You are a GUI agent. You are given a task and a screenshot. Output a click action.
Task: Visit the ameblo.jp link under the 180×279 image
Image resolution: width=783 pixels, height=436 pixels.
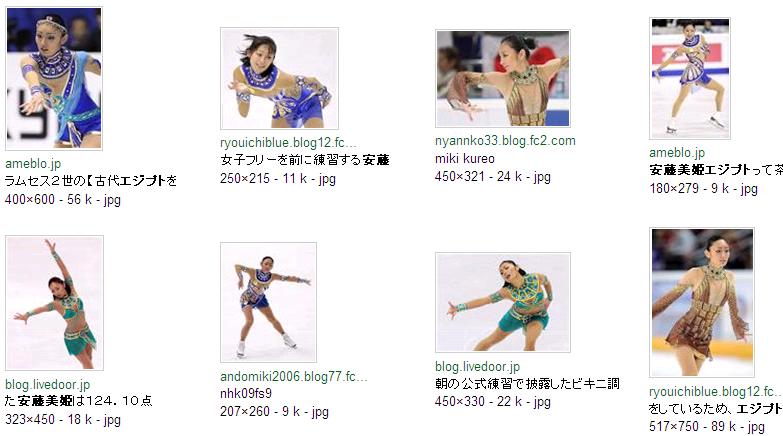click(x=677, y=152)
